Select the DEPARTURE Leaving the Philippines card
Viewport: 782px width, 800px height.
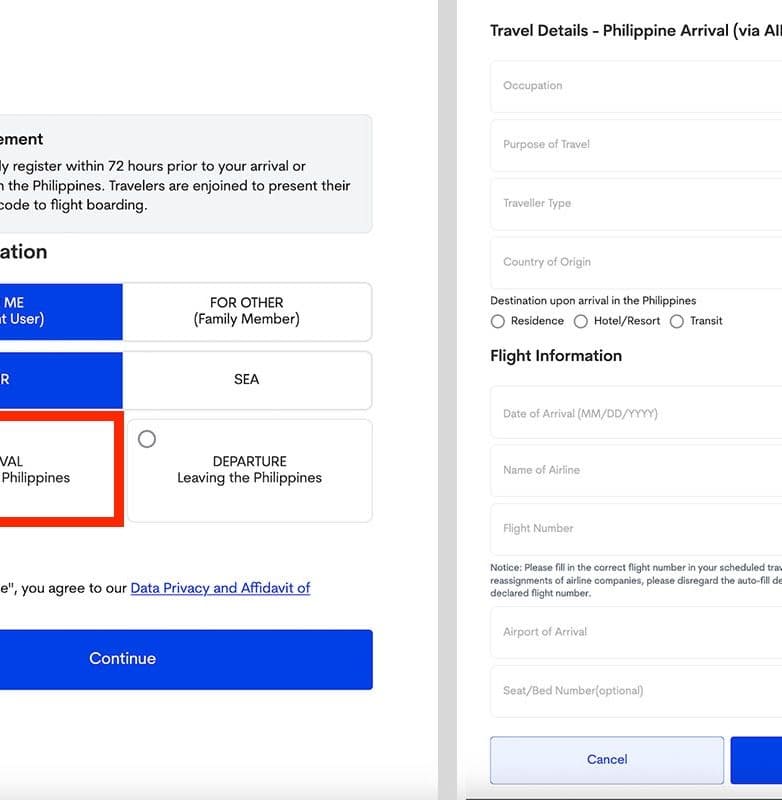tap(250, 470)
